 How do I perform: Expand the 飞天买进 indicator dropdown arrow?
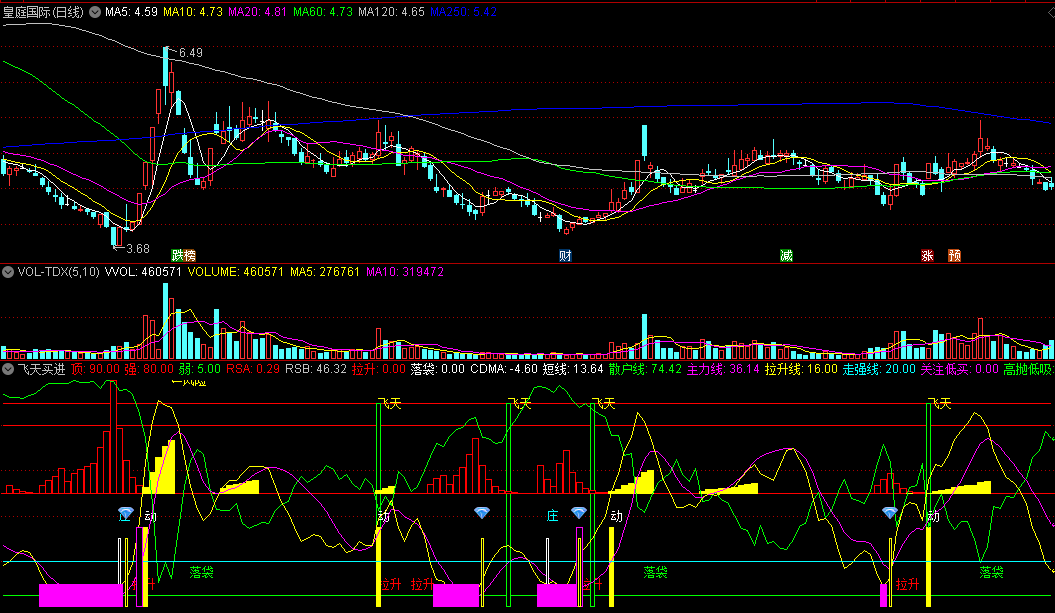(x=8, y=369)
